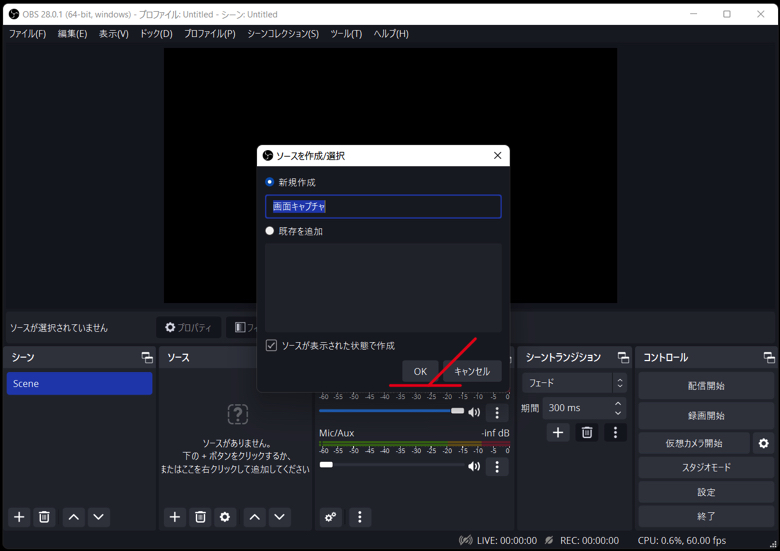Click the existing sources list box
Screen dimensions: 780x551
coord(383,287)
